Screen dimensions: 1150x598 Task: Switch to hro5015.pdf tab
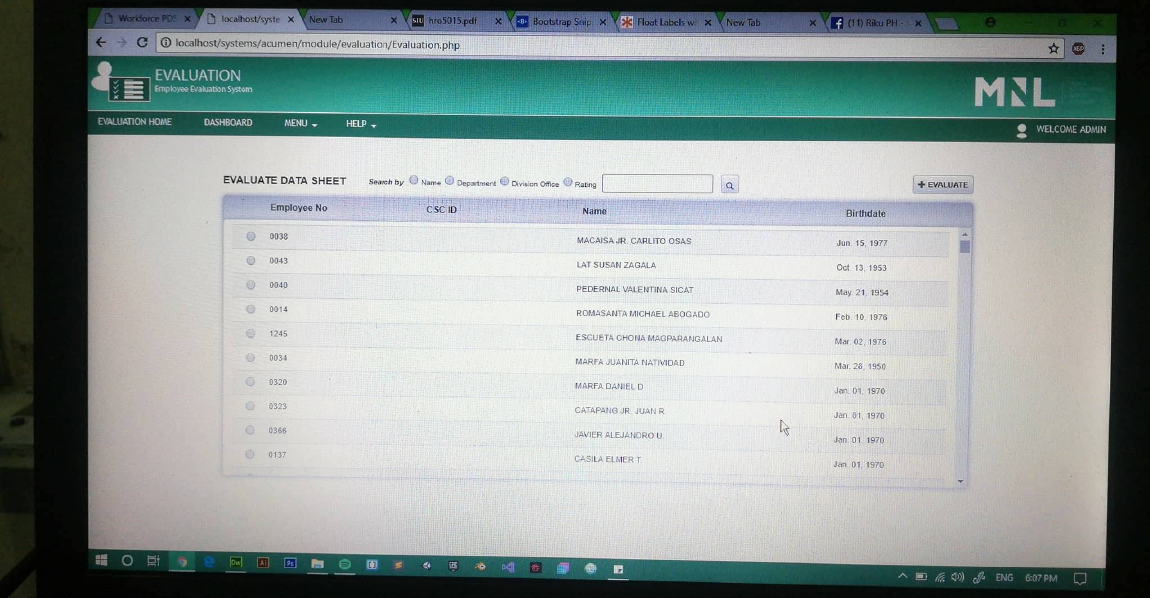[x=455, y=21]
